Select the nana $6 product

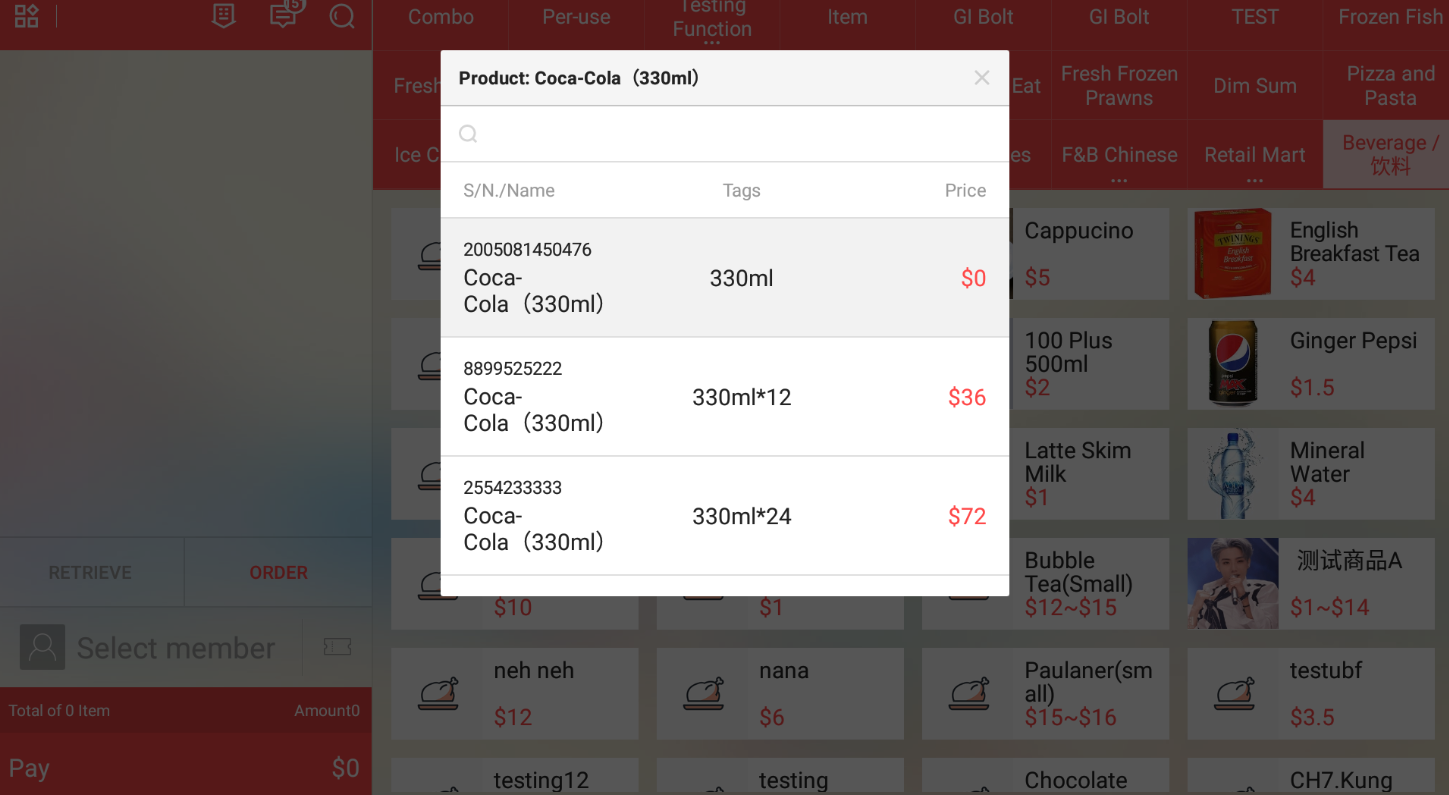point(780,694)
